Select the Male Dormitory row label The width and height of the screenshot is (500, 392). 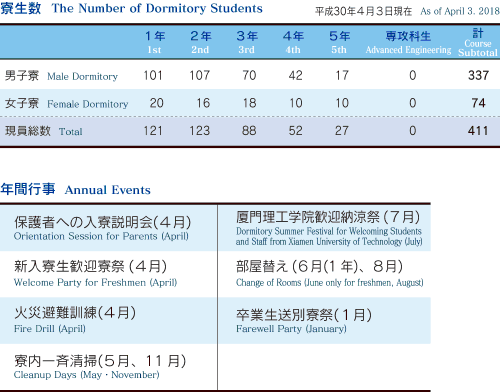click(x=61, y=76)
